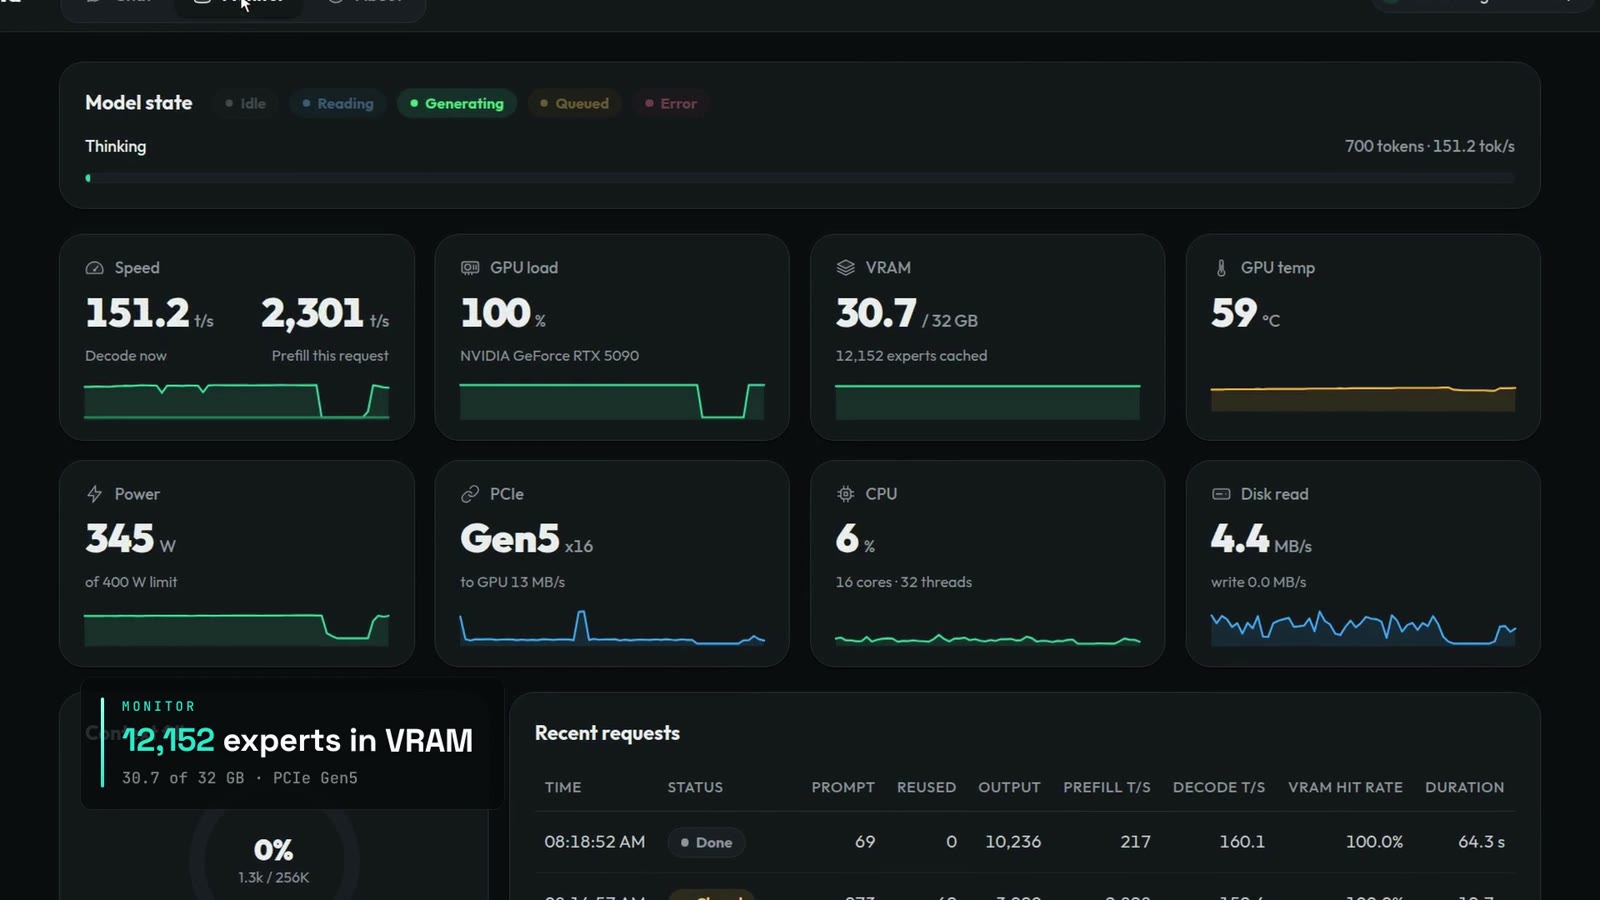Select the Generating model state pill
The height and width of the screenshot is (900, 1600).
click(457, 103)
